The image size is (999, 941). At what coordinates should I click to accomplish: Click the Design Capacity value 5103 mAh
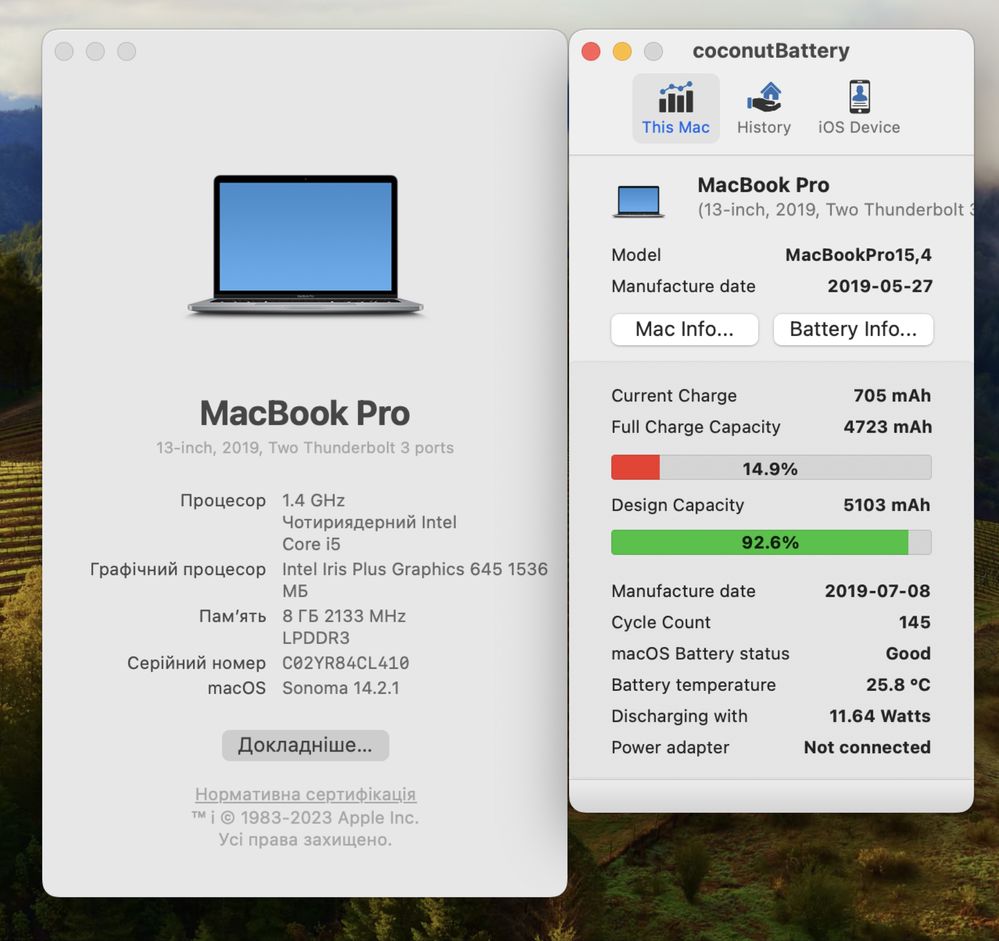[x=887, y=505]
